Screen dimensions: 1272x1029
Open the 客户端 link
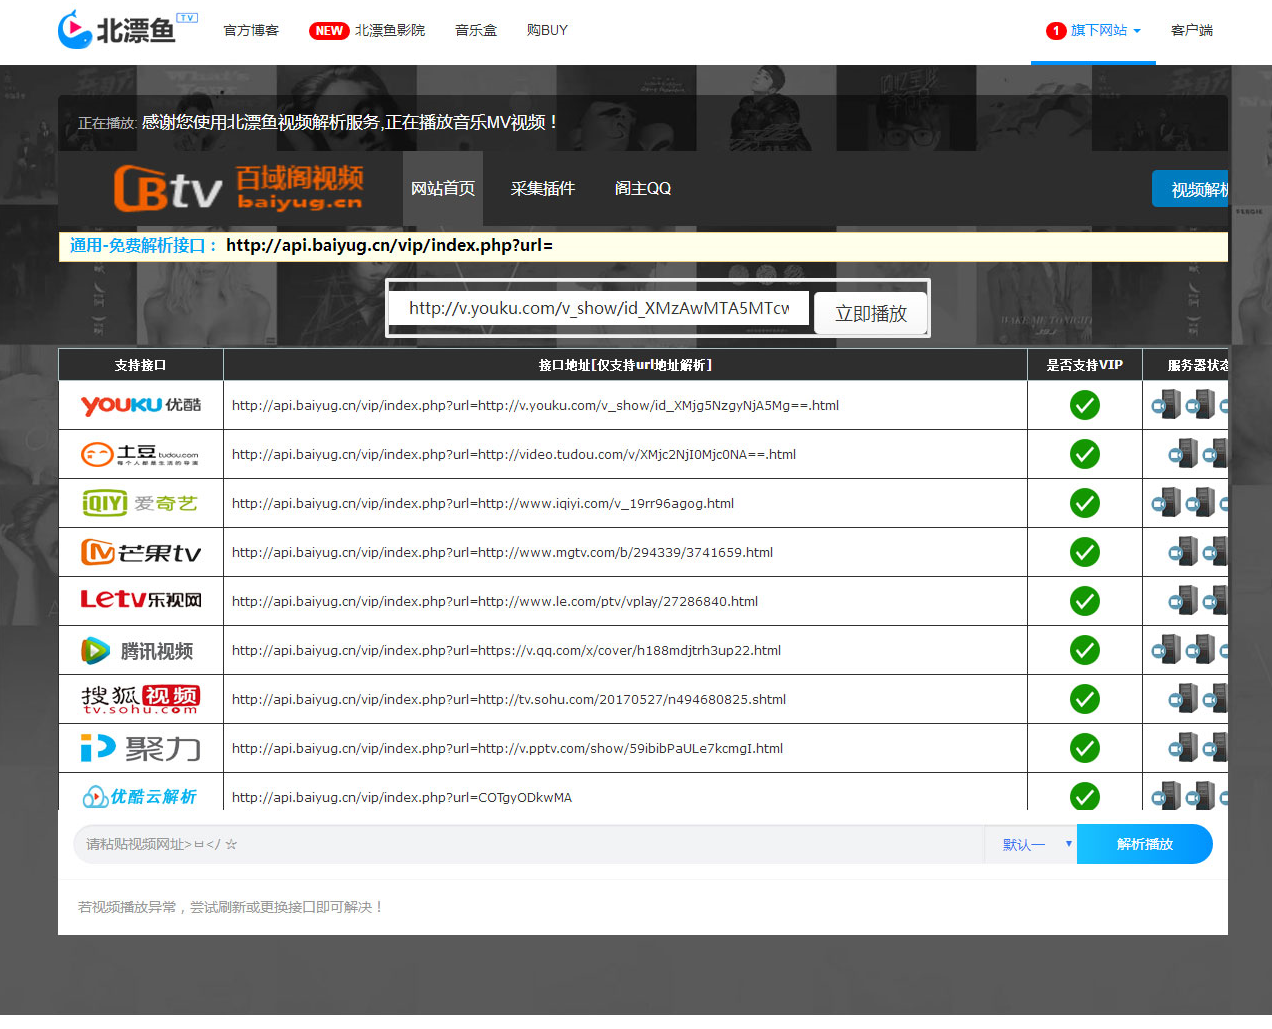(1192, 30)
